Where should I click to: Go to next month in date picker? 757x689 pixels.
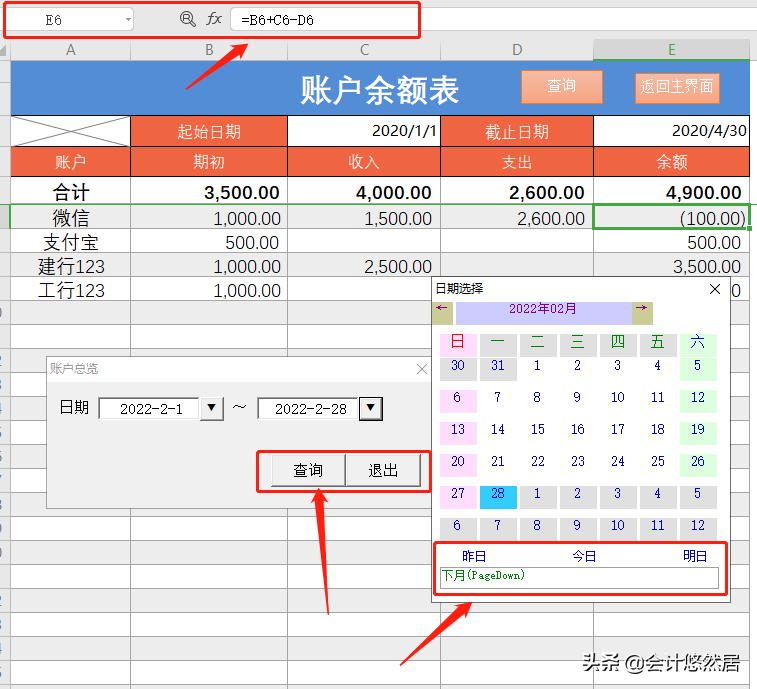tap(642, 309)
